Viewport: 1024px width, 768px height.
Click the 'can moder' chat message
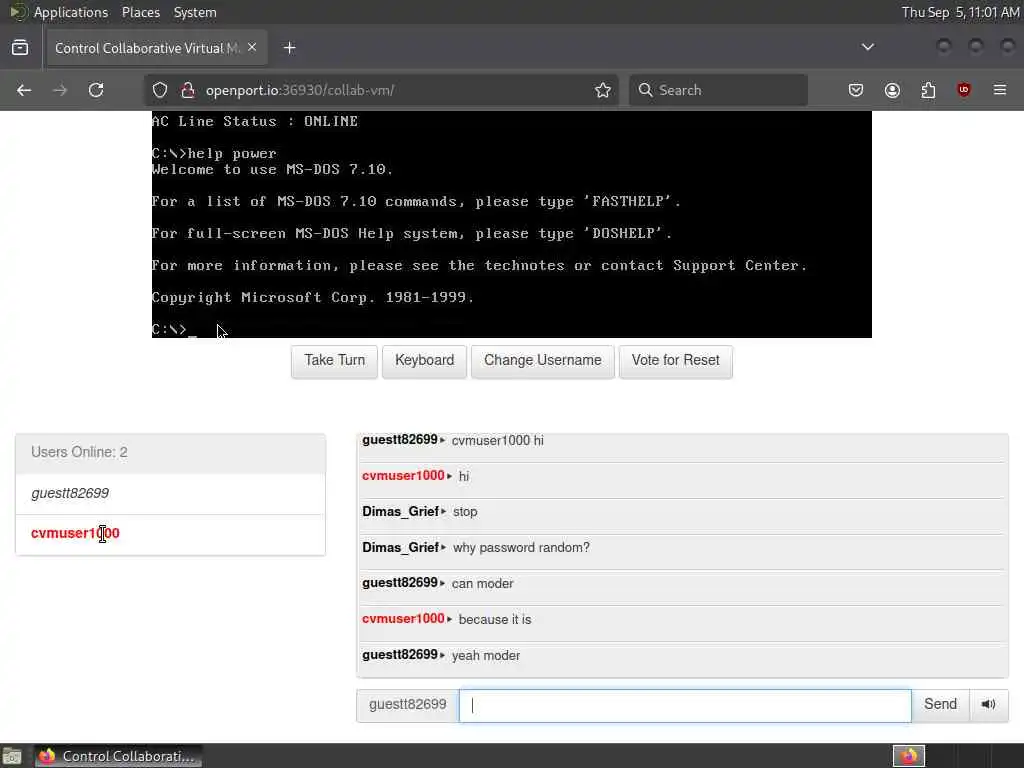[x=483, y=584]
